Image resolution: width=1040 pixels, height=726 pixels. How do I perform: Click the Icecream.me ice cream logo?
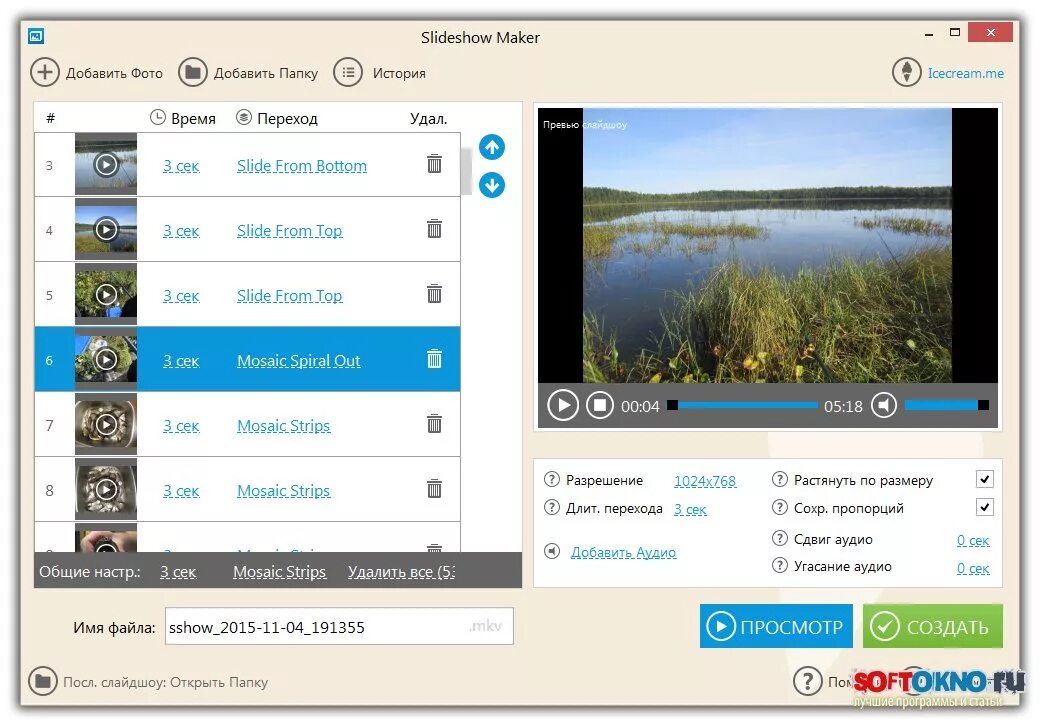click(x=907, y=72)
